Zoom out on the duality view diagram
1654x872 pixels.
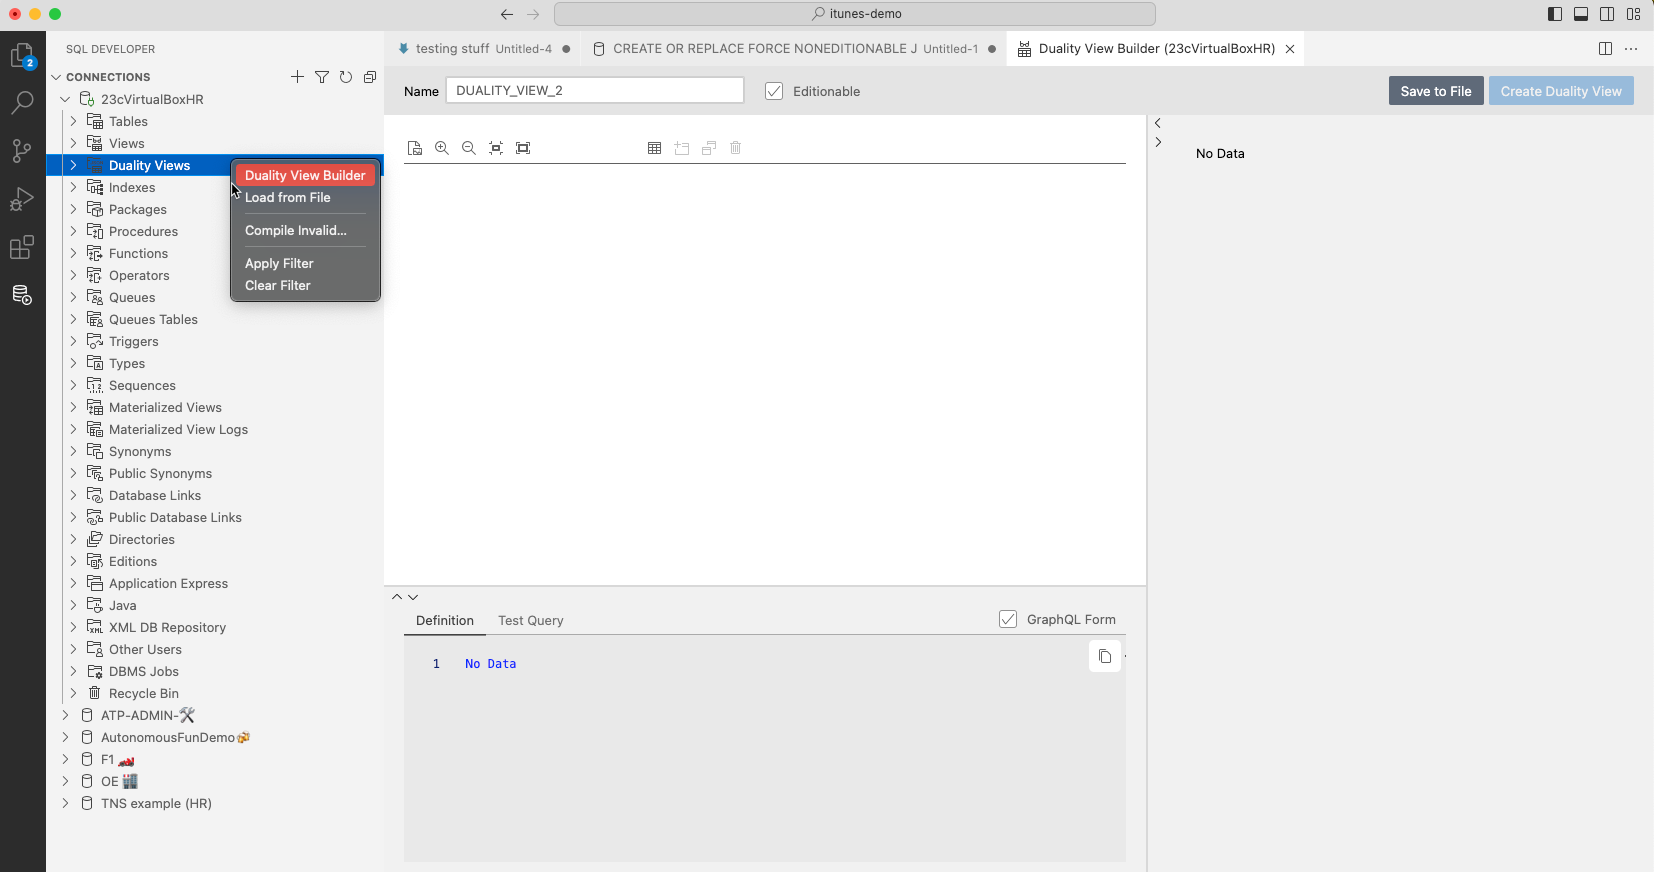tap(469, 148)
